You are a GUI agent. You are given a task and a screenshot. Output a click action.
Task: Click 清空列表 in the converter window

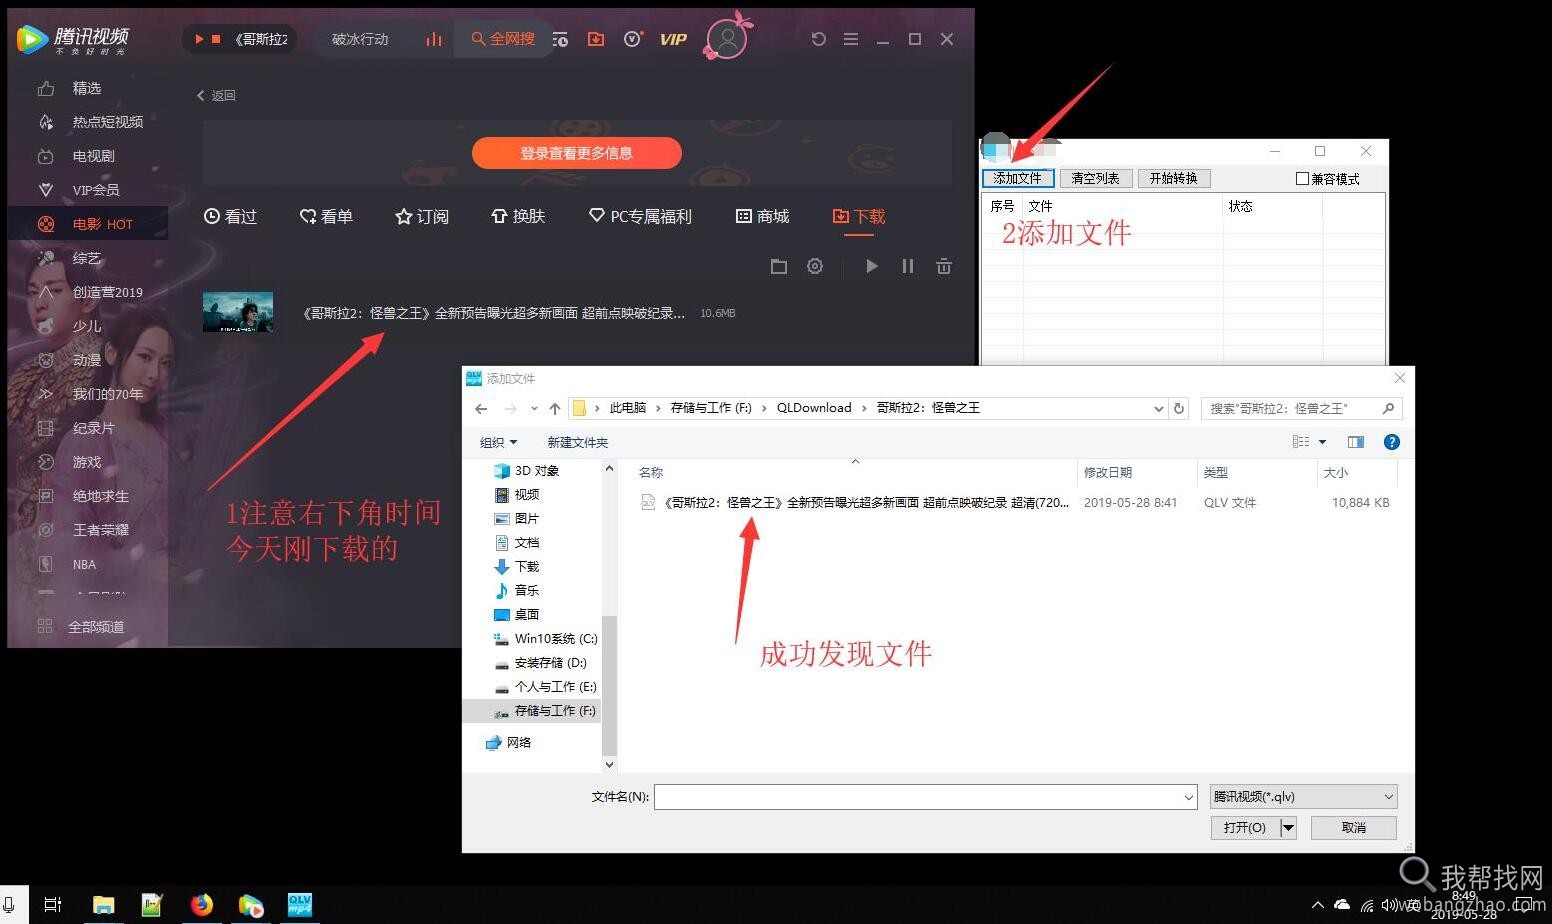pos(1096,178)
